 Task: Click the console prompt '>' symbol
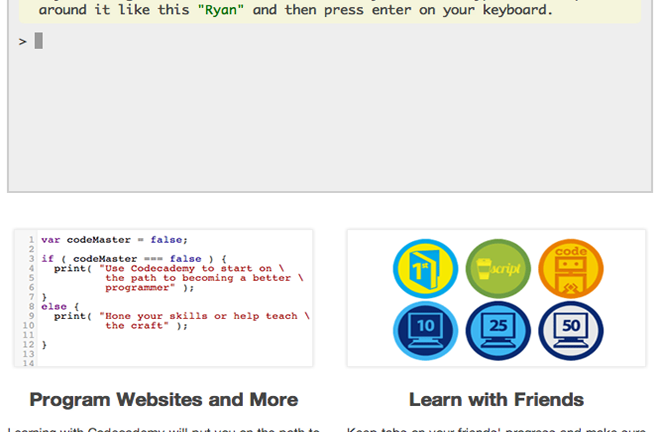click(x=22, y=41)
